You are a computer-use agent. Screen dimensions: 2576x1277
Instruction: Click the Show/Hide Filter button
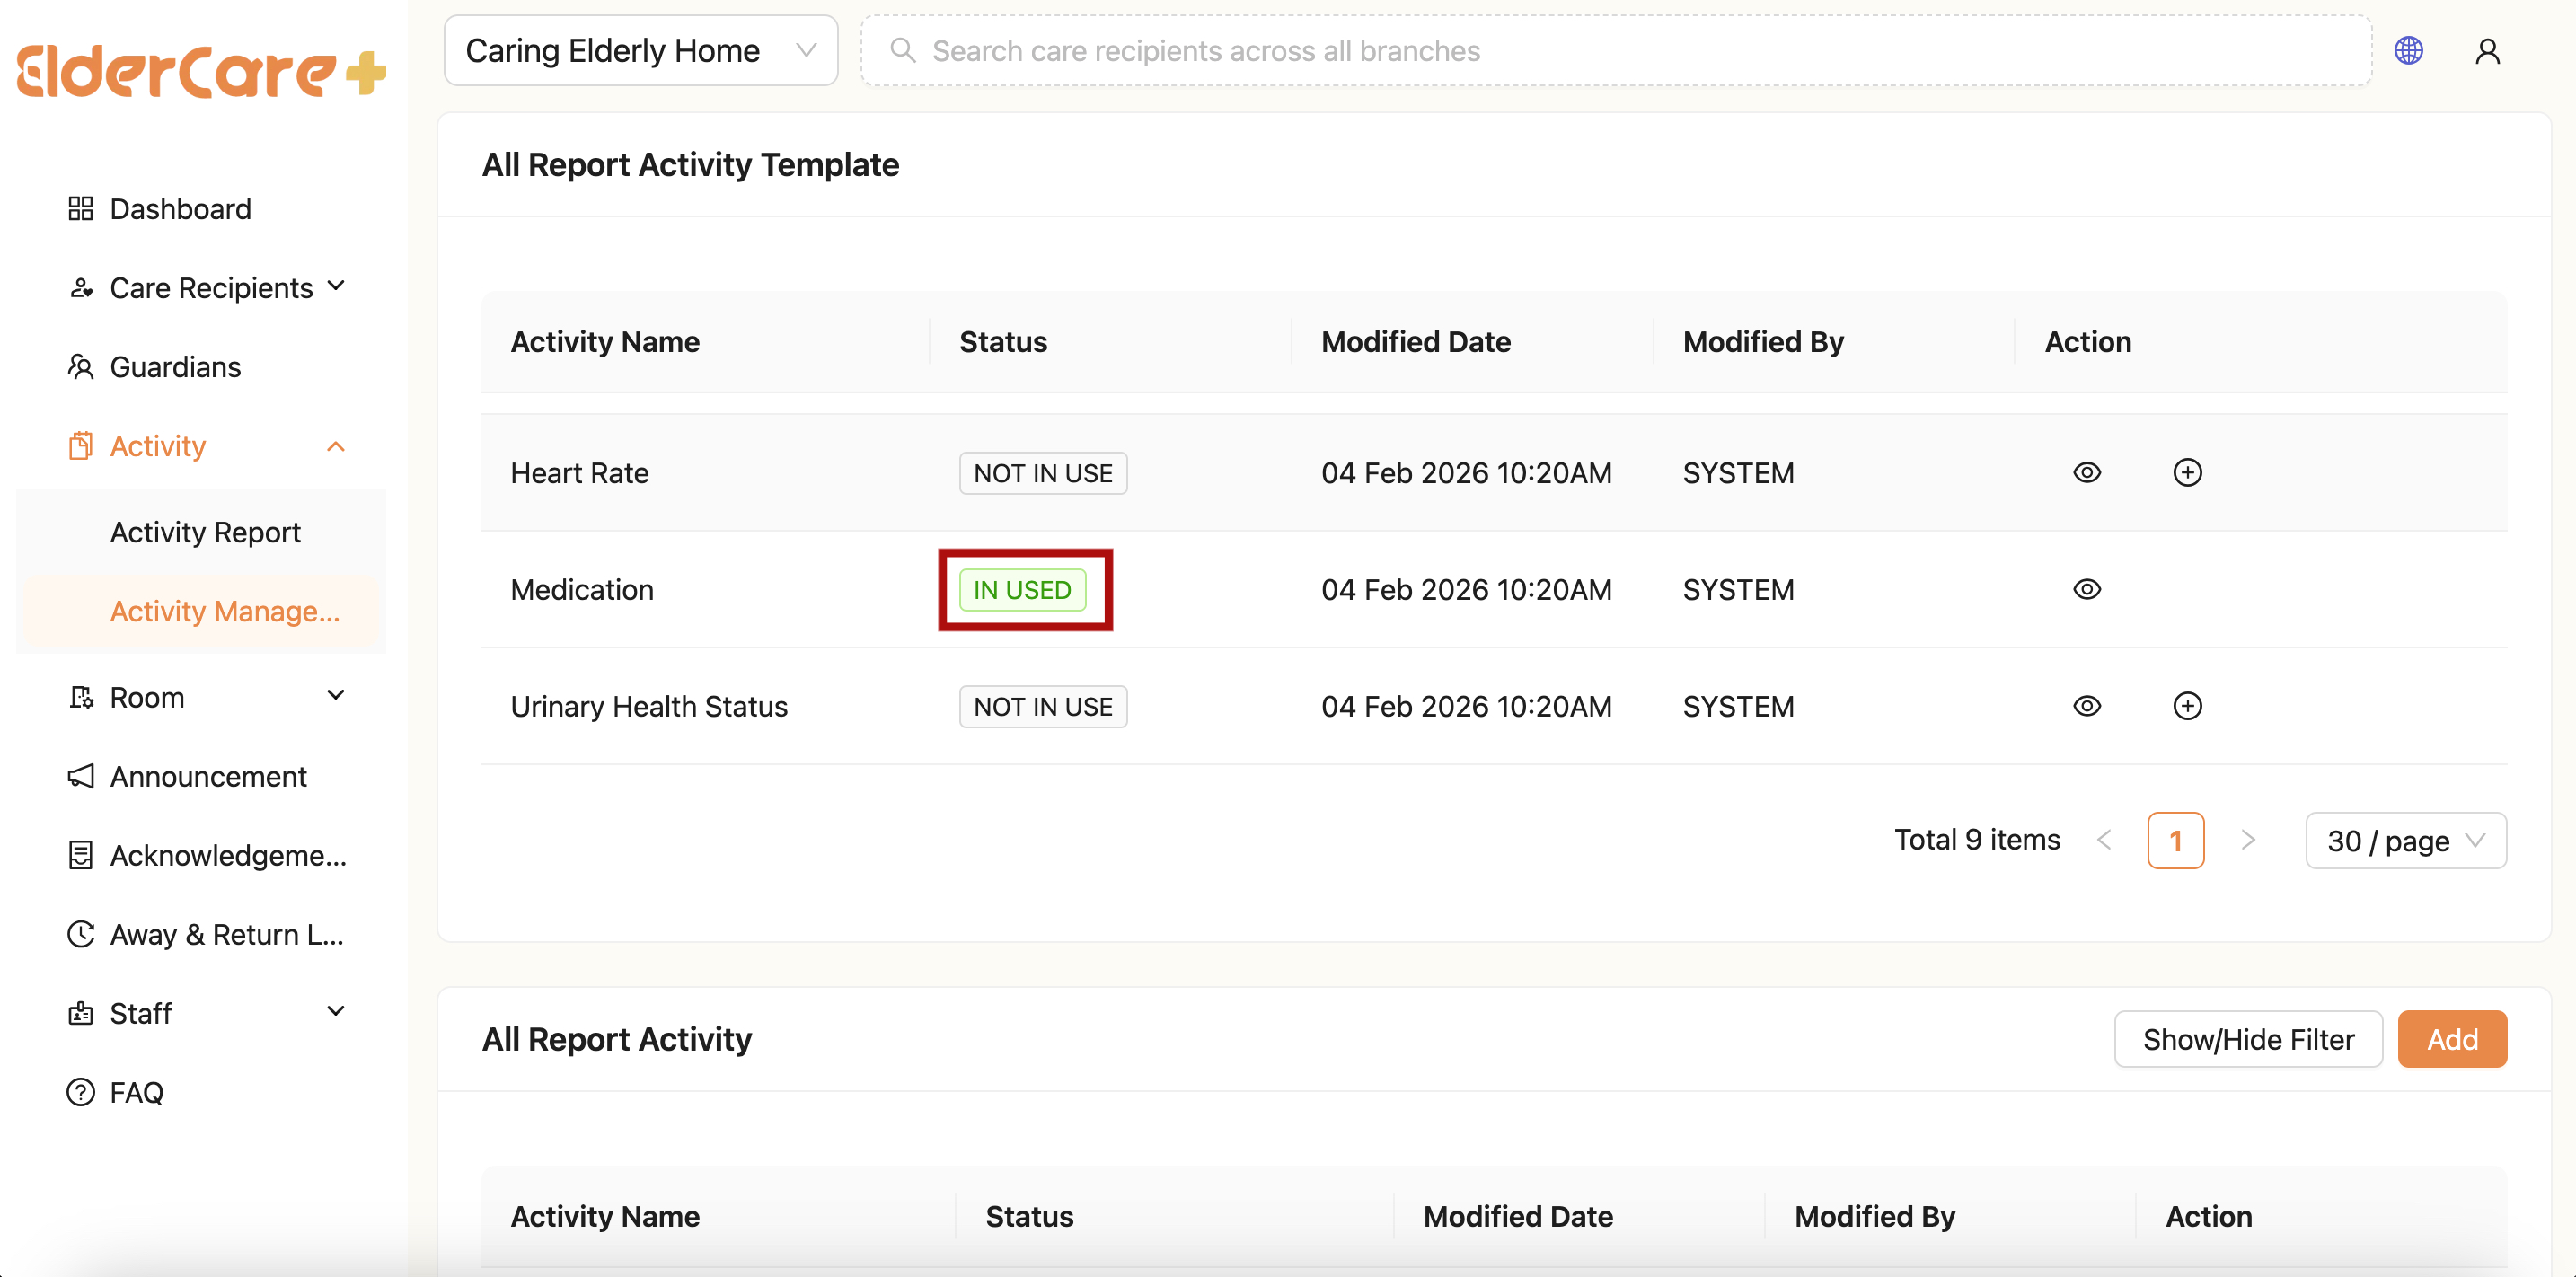click(2247, 1039)
